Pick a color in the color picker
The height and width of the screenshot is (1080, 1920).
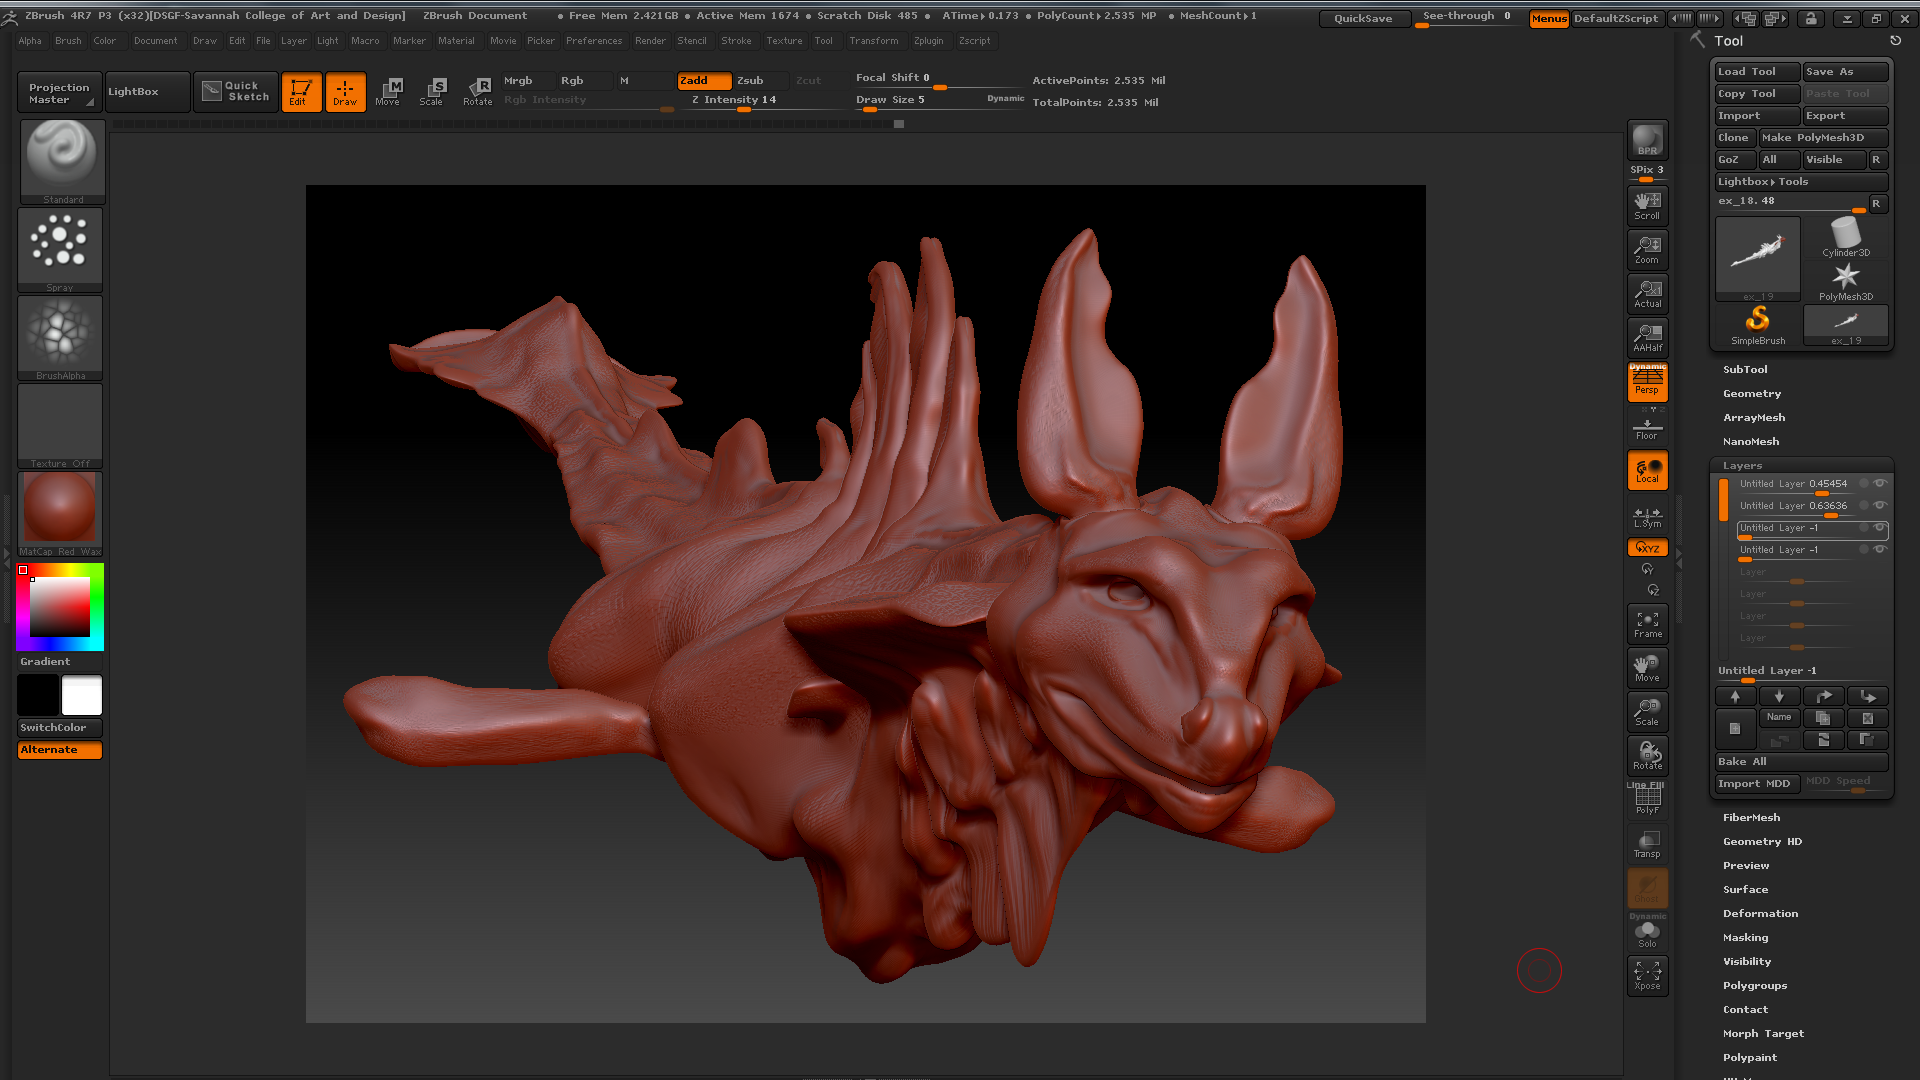60,607
